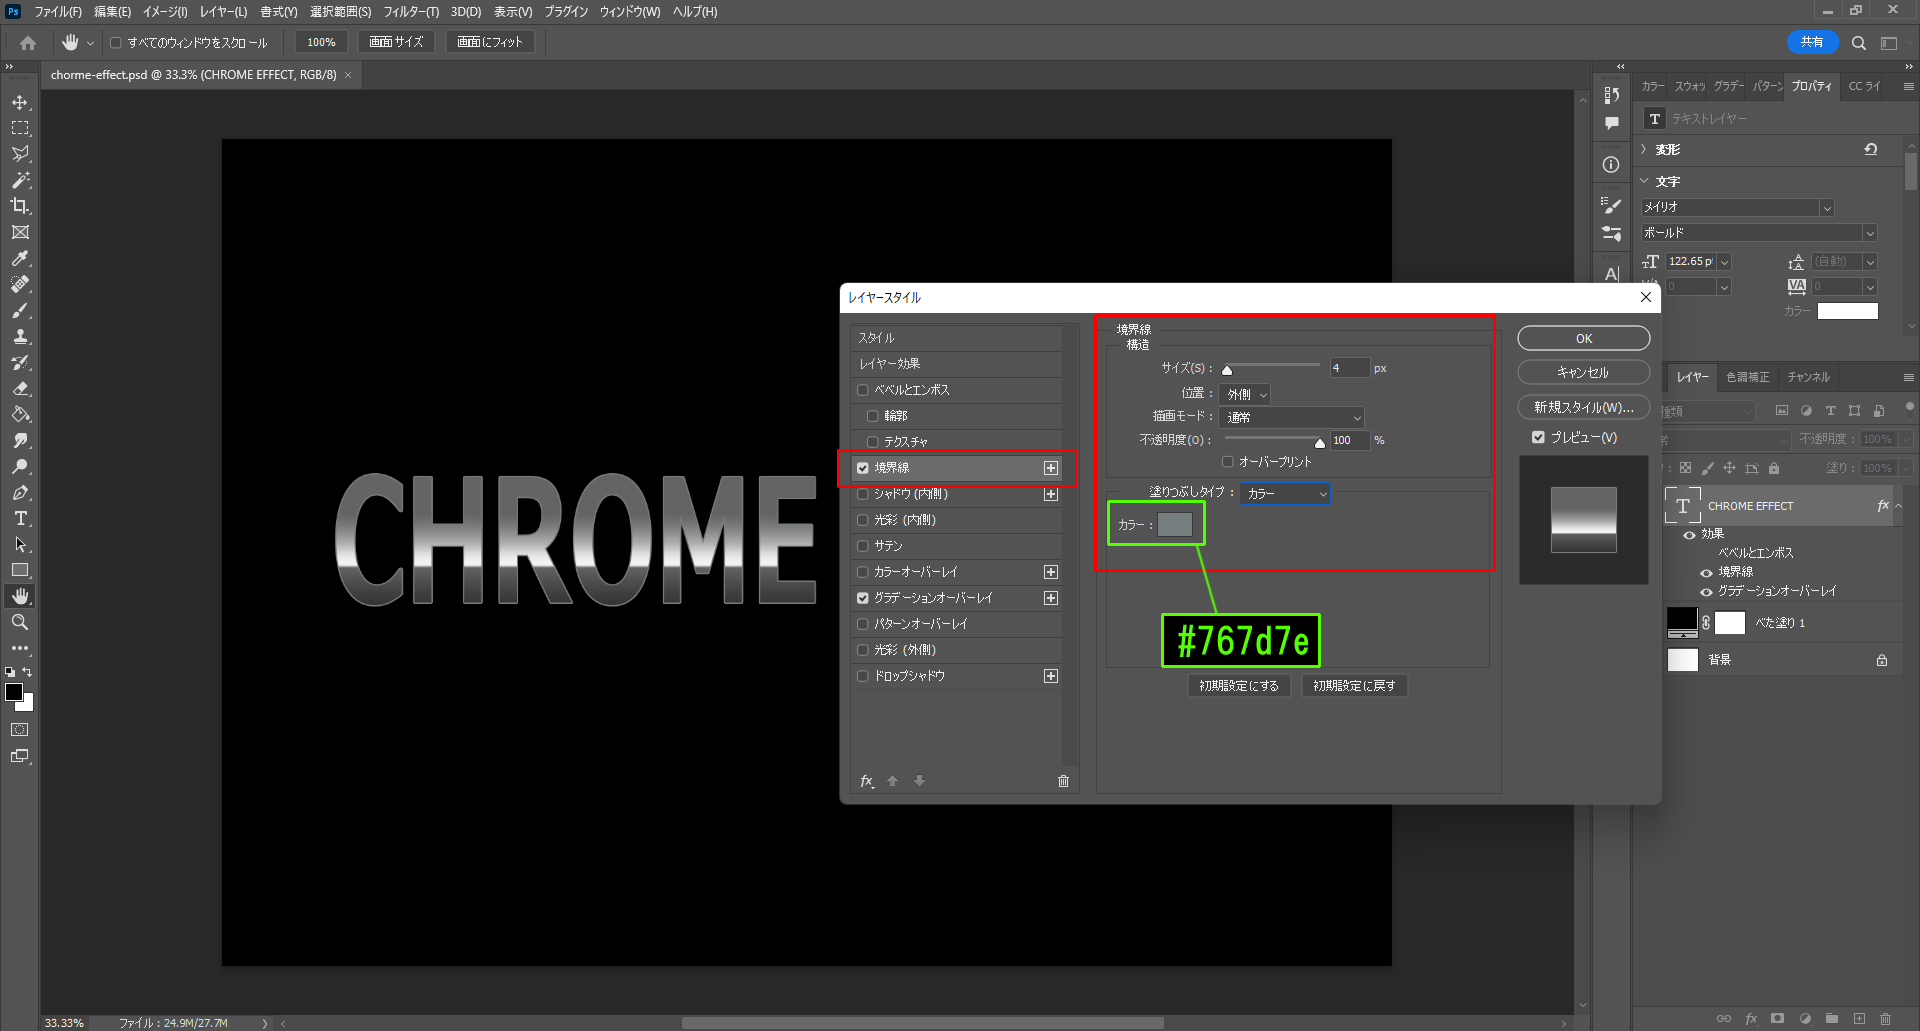Viewport: 1920px width, 1031px height.
Task: Open the 描画モード dropdown
Action: [x=1291, y=417]
